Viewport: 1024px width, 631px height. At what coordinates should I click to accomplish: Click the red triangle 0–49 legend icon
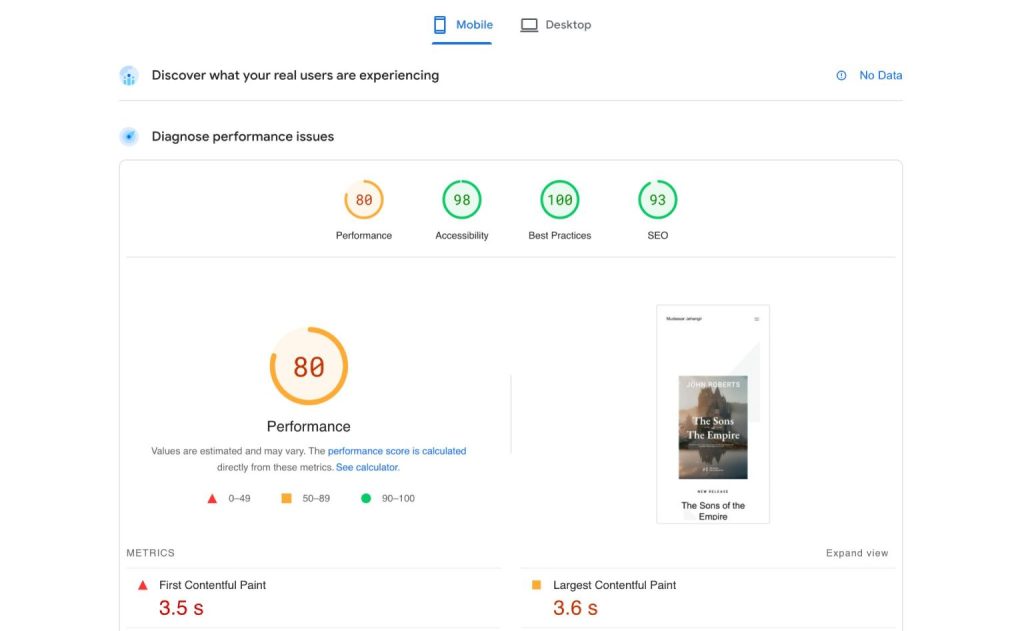point(212,498)
